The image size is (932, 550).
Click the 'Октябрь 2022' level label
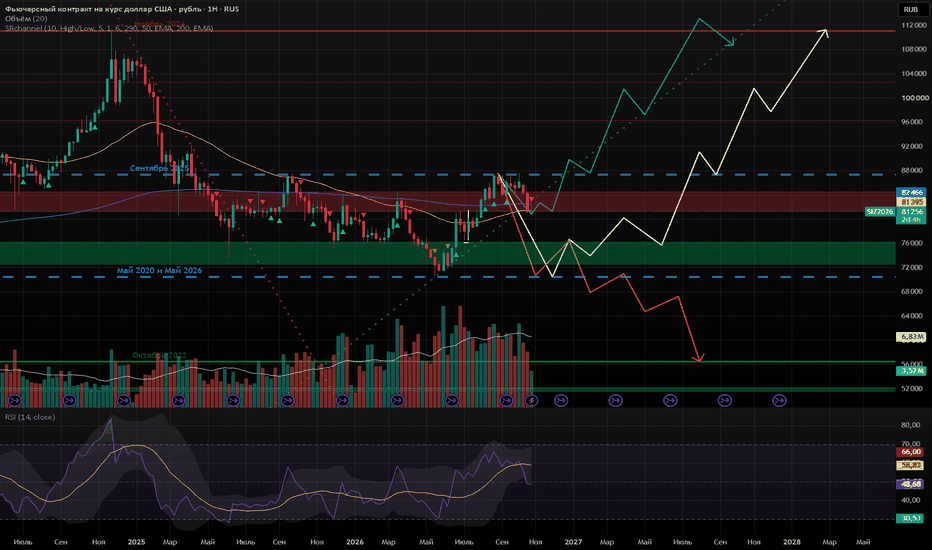tap(159, 355)
